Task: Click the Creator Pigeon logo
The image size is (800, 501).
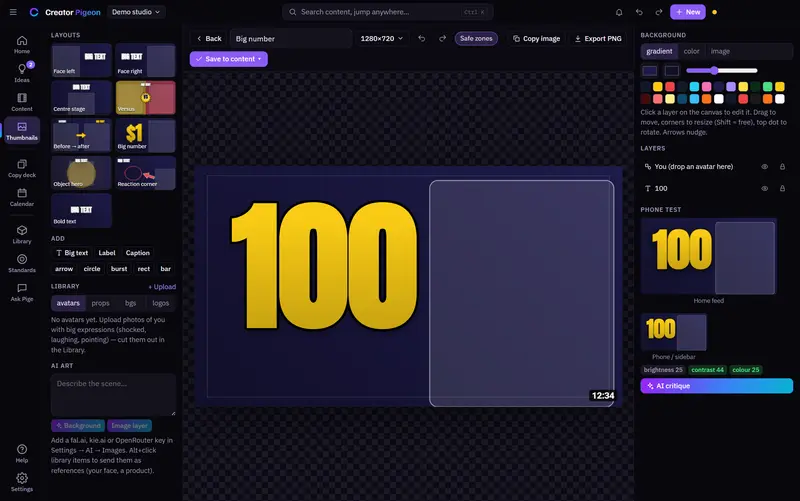Action: (65, 12)
